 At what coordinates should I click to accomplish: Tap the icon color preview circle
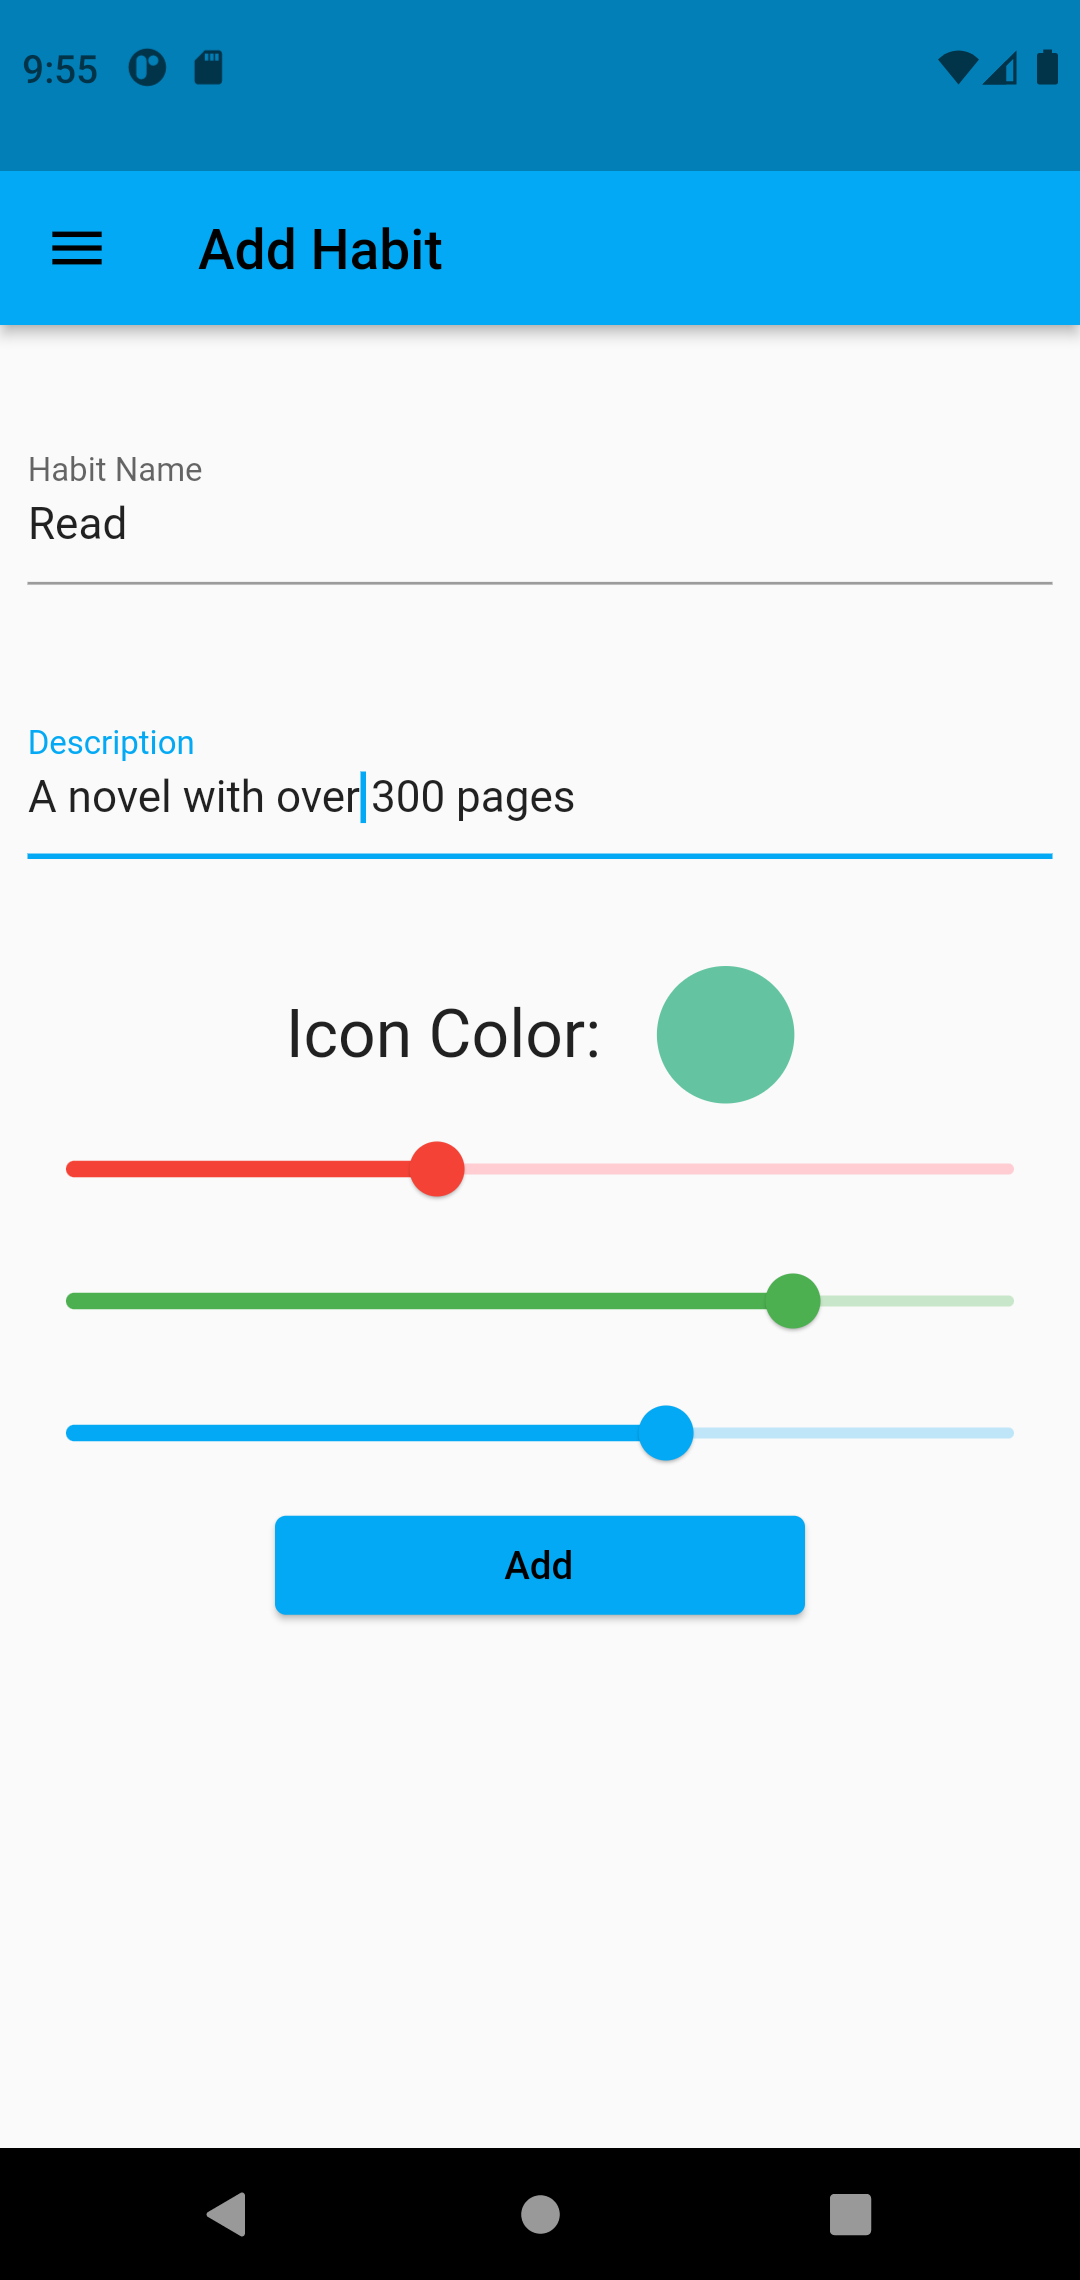pos(726,1035)
